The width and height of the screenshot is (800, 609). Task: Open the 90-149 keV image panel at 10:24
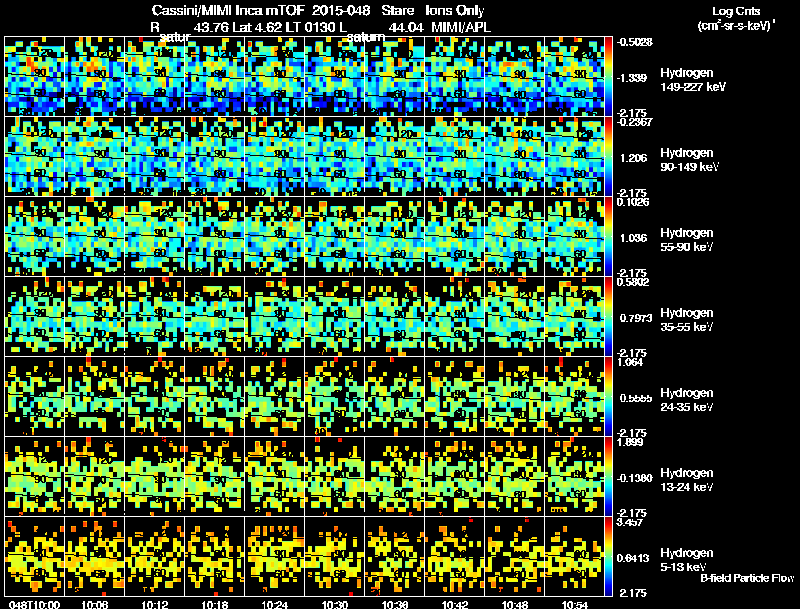tap(274, 157)
